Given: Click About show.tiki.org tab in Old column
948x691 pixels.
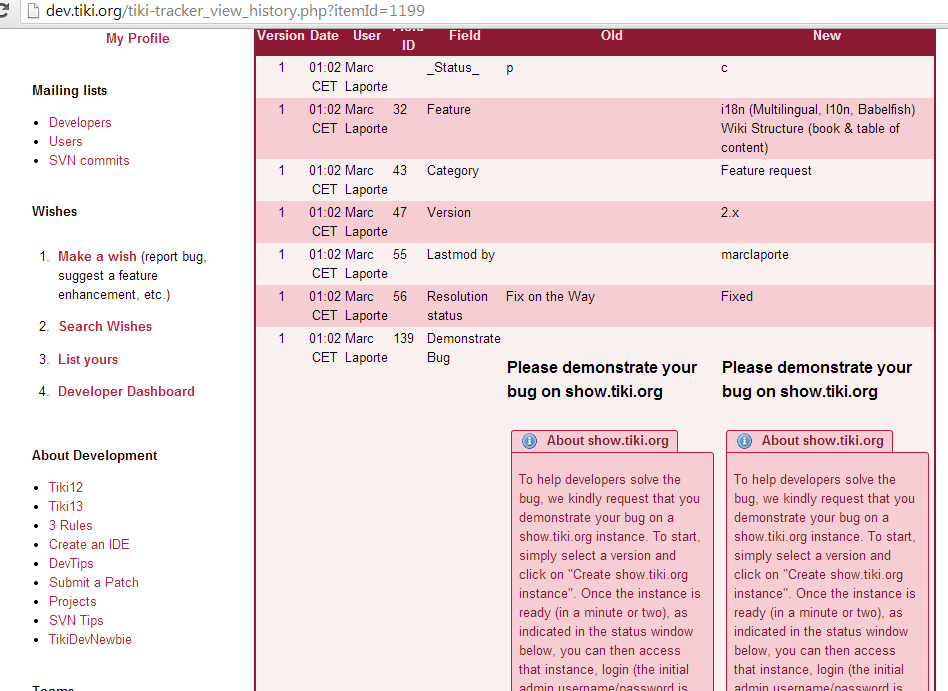Looking at the screenshot, I should point(594,441).
